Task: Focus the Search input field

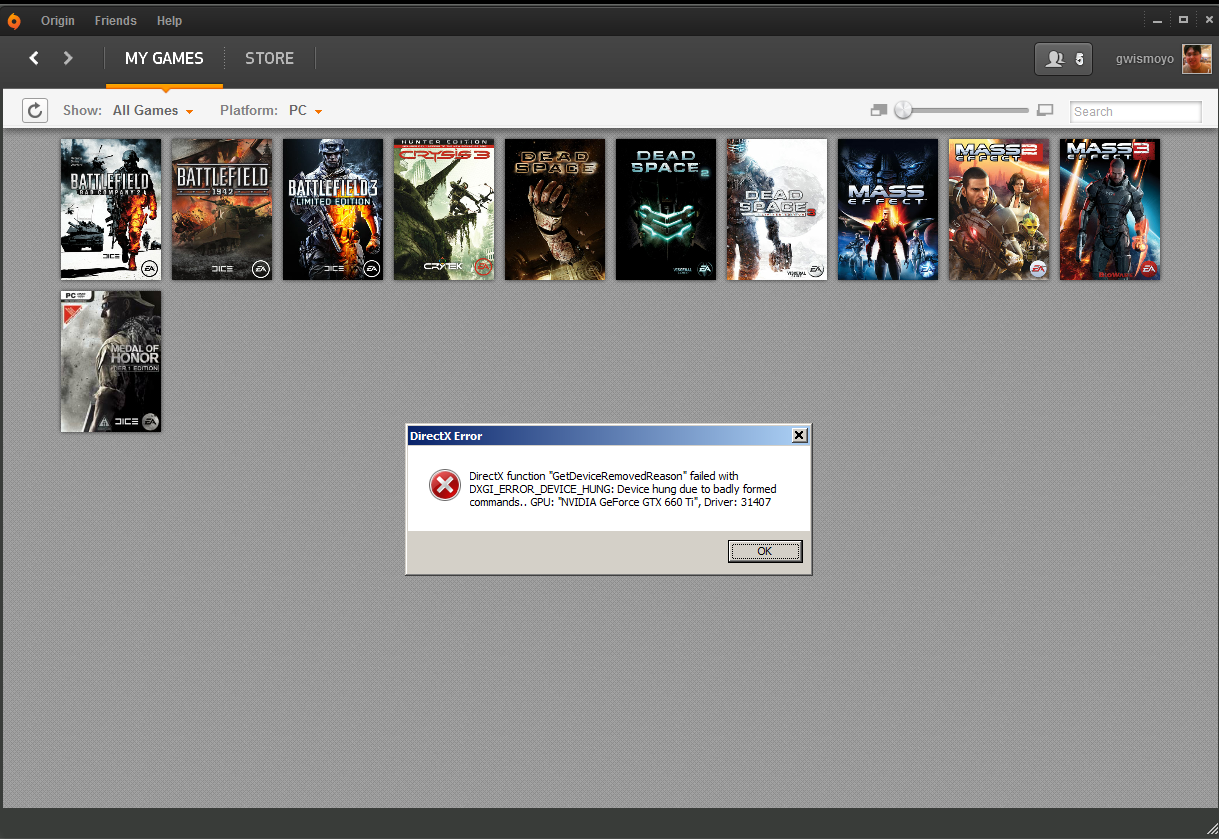Action: tap(1135, 111)
